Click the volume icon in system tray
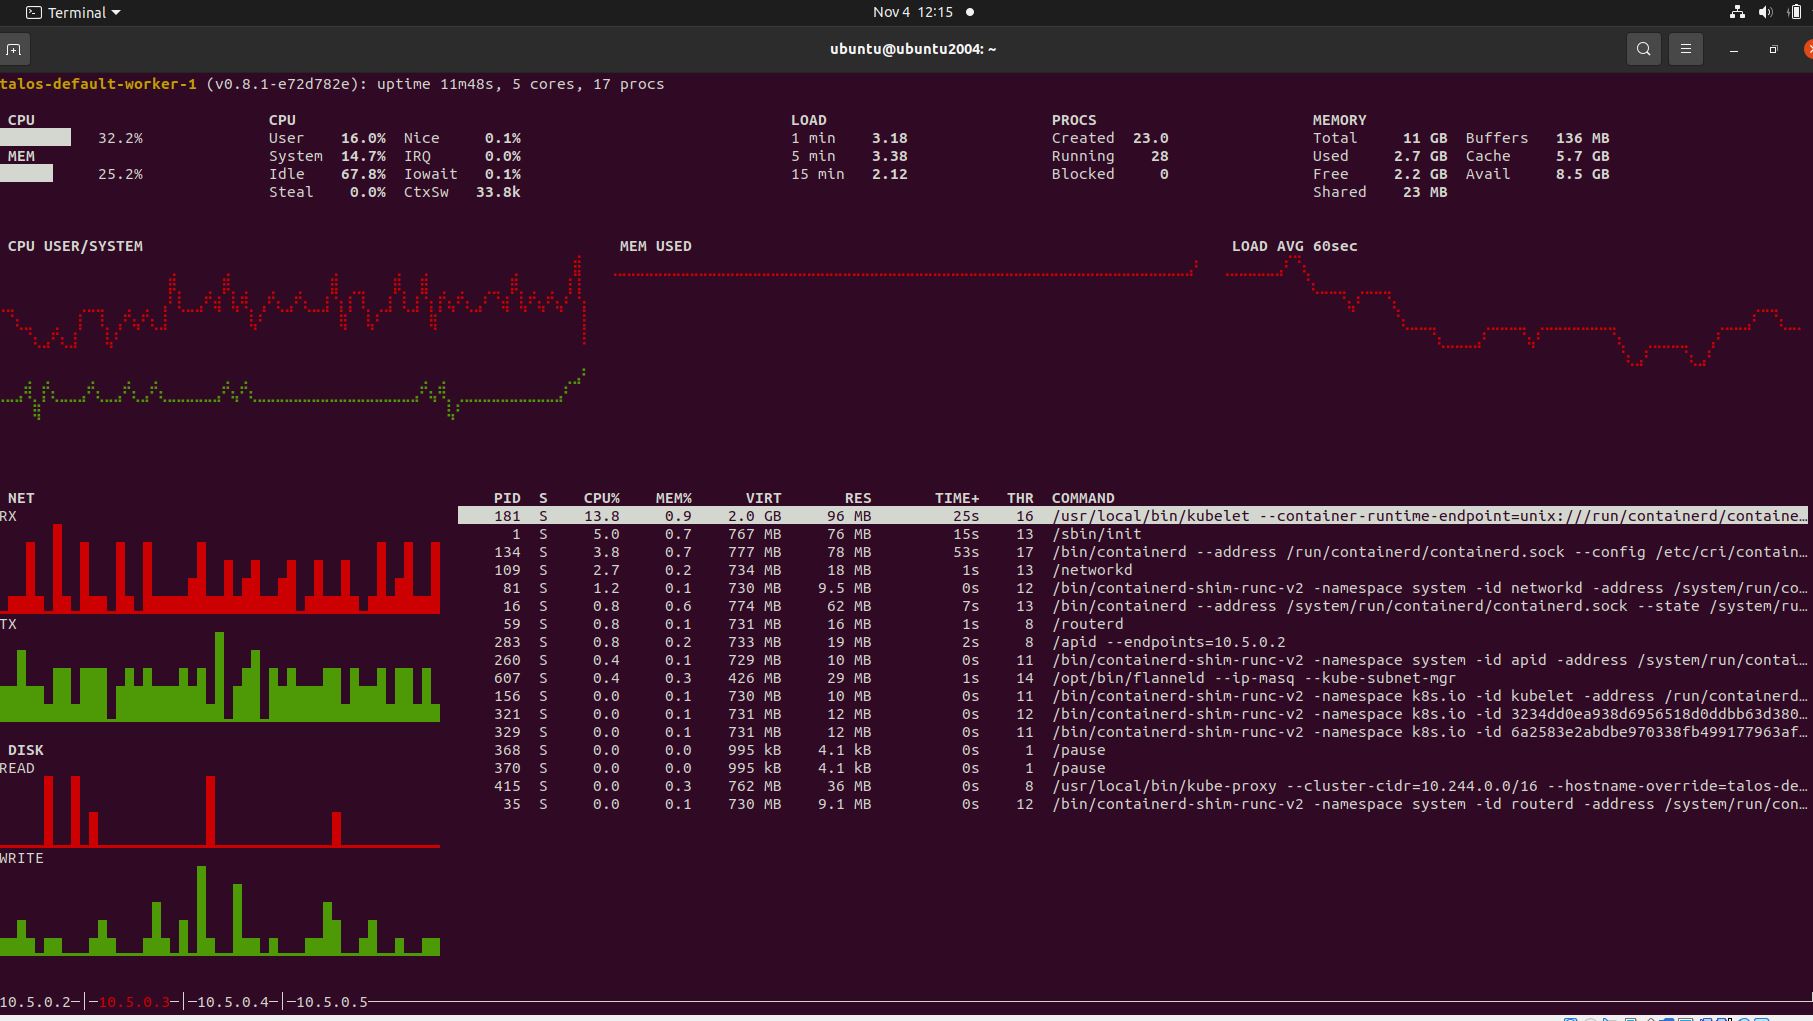Screen dimensions: 1813x1021 (x=1766, y=13)
